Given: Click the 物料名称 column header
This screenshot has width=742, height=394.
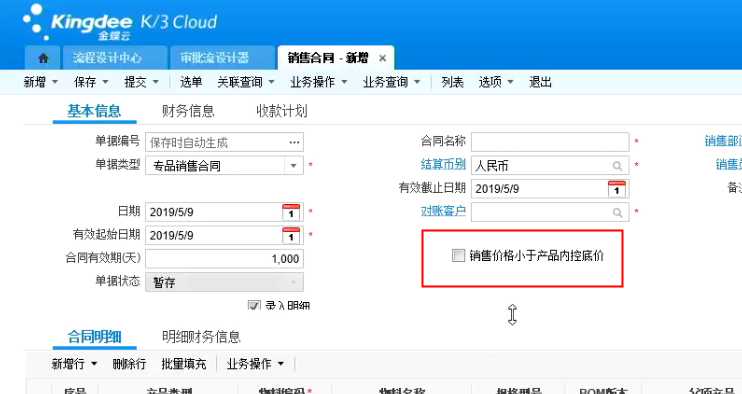Looking at the screenshot, I should click(x=402, y=391).
